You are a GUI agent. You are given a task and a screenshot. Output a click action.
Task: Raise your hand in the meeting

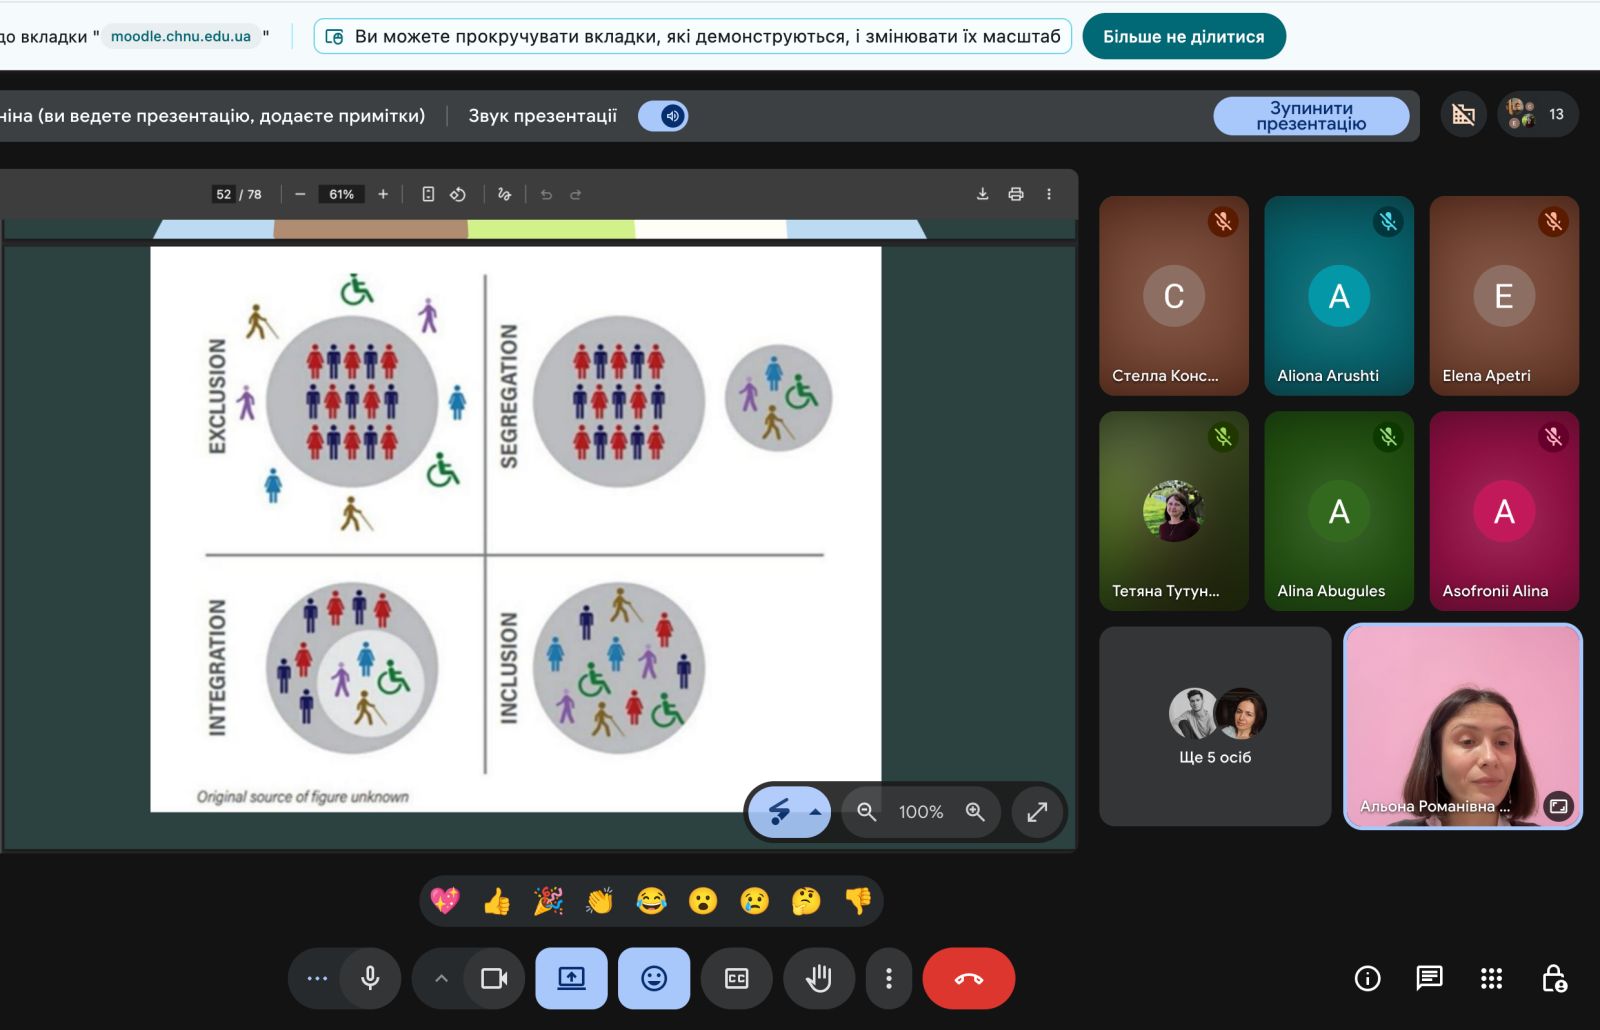coord(819,978)
